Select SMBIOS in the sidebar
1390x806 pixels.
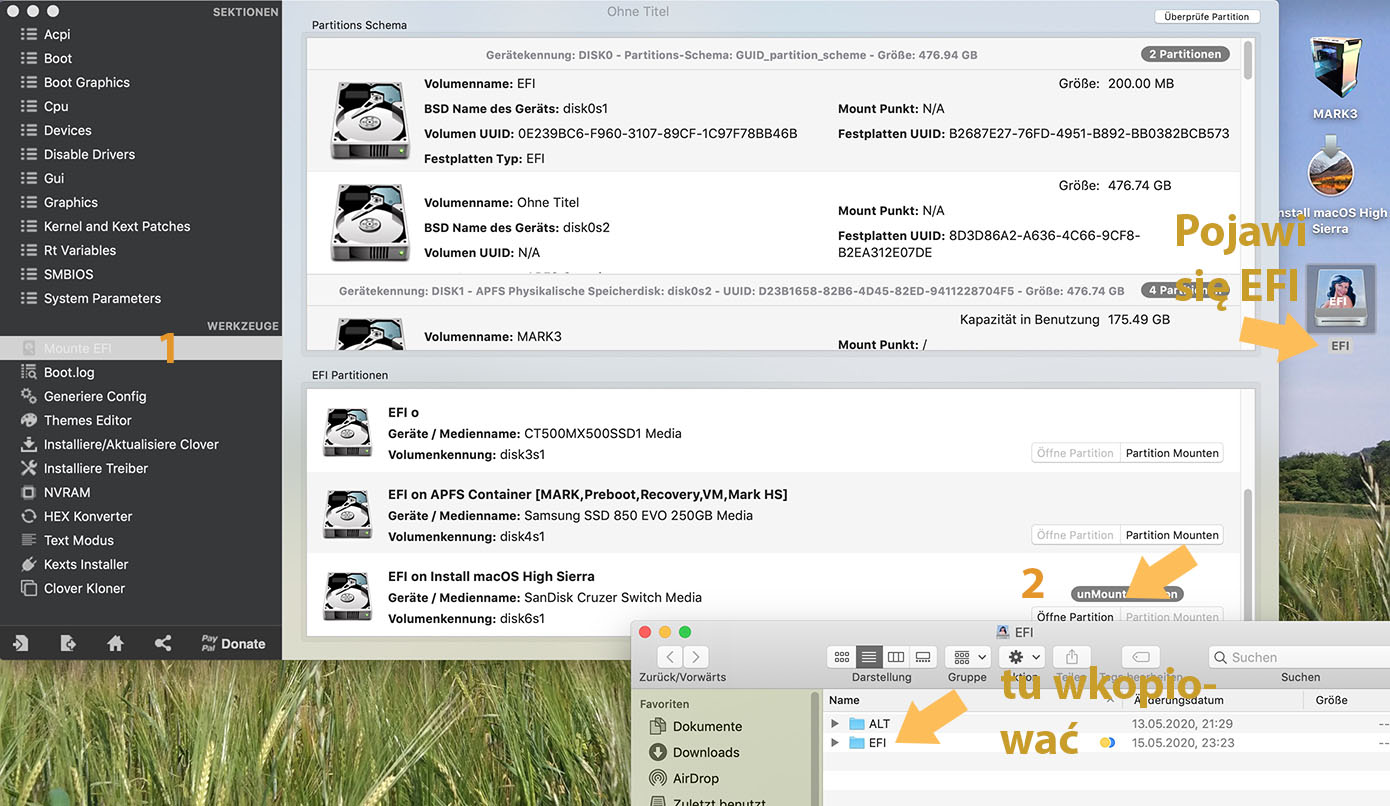coord(68,274)
